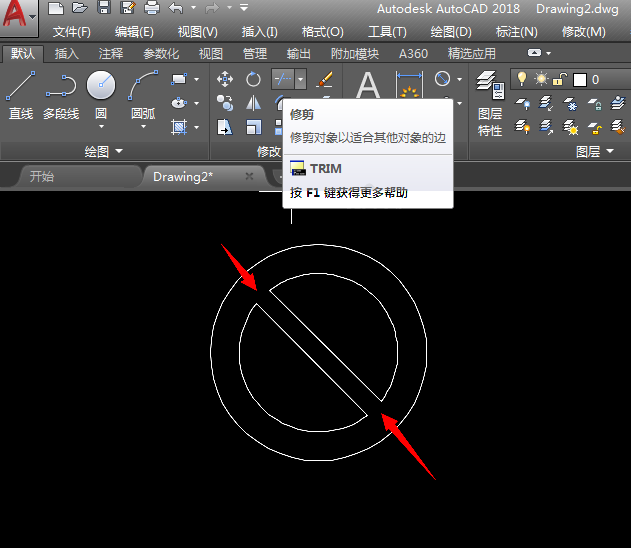This screenshot has height=548, width=631.
Task: Click the white layer color swatch
Action: click(x=579, y=80)
